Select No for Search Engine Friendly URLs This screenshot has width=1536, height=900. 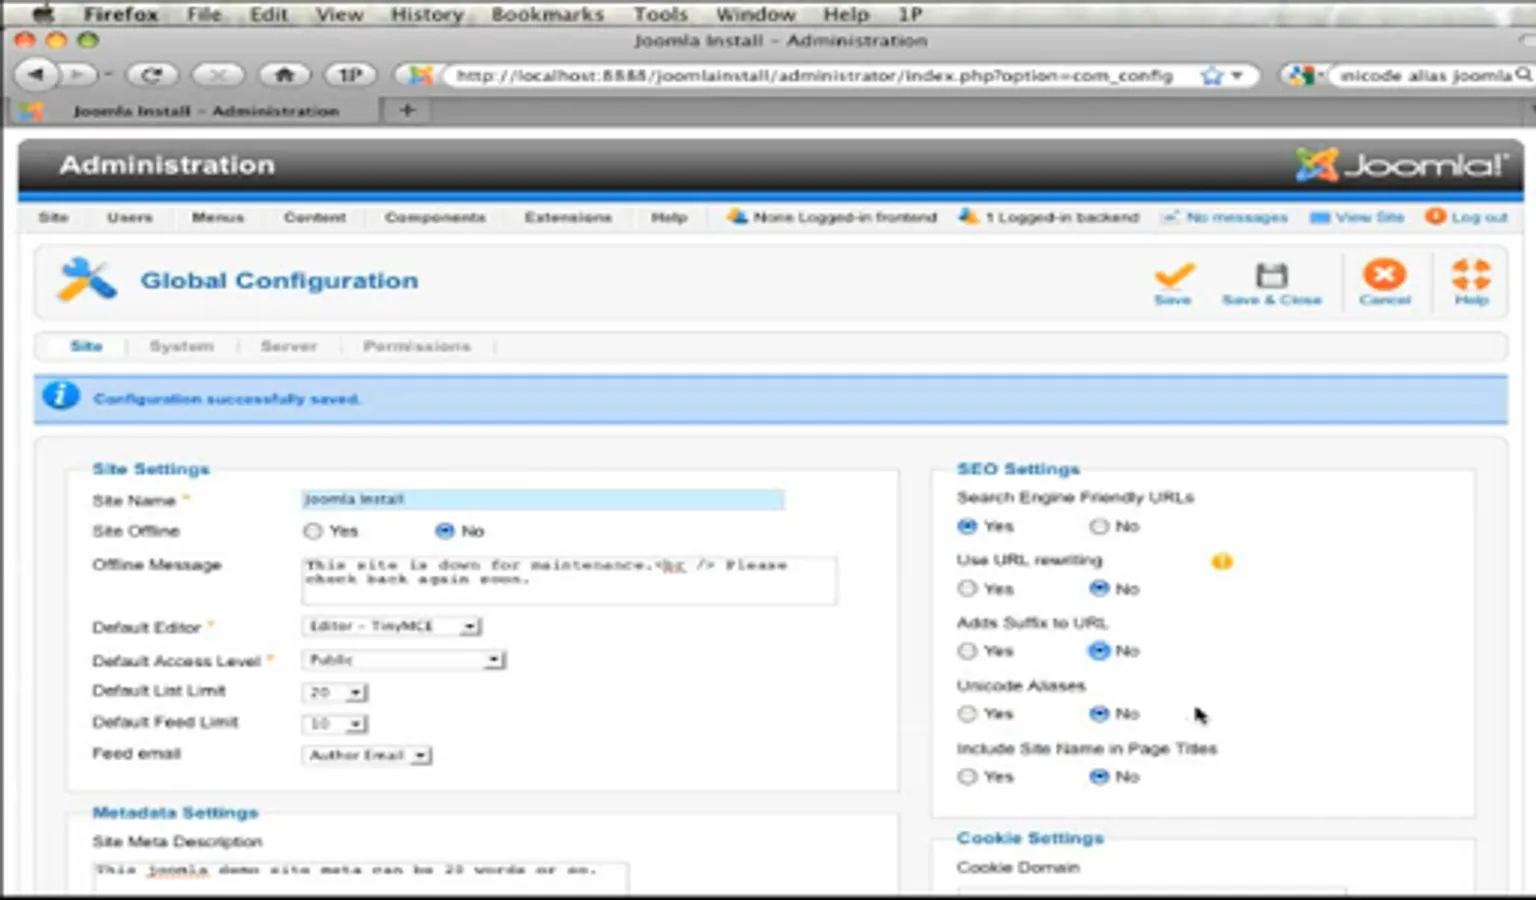coord(1099,526)
